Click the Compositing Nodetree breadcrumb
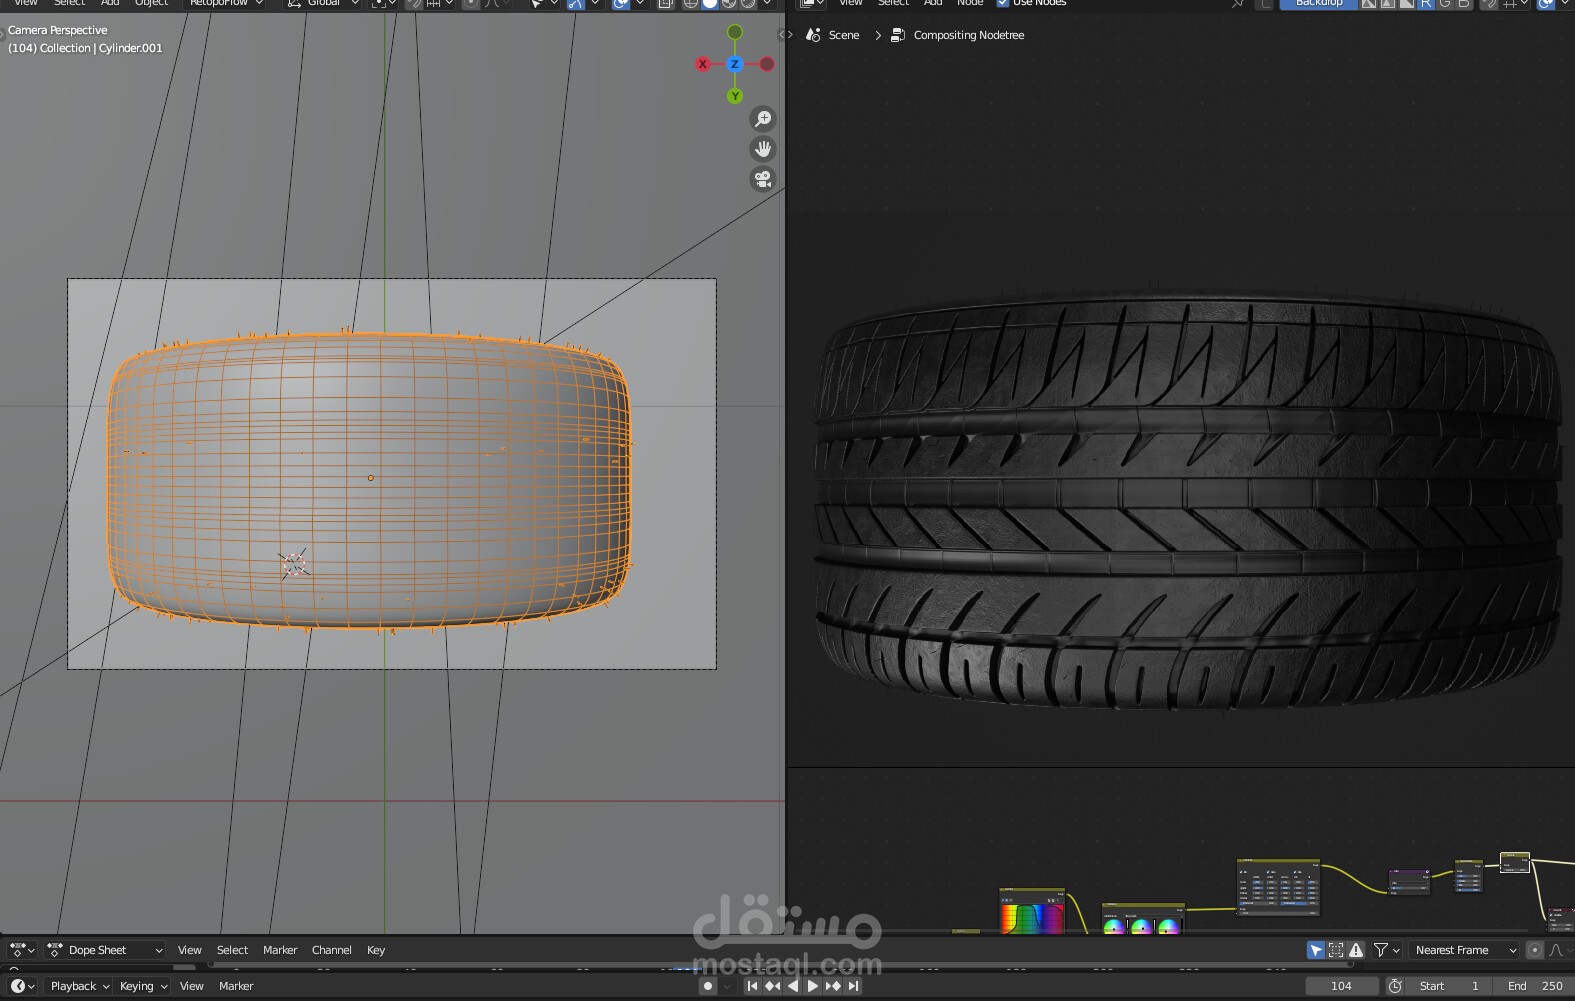 point(968,35)
